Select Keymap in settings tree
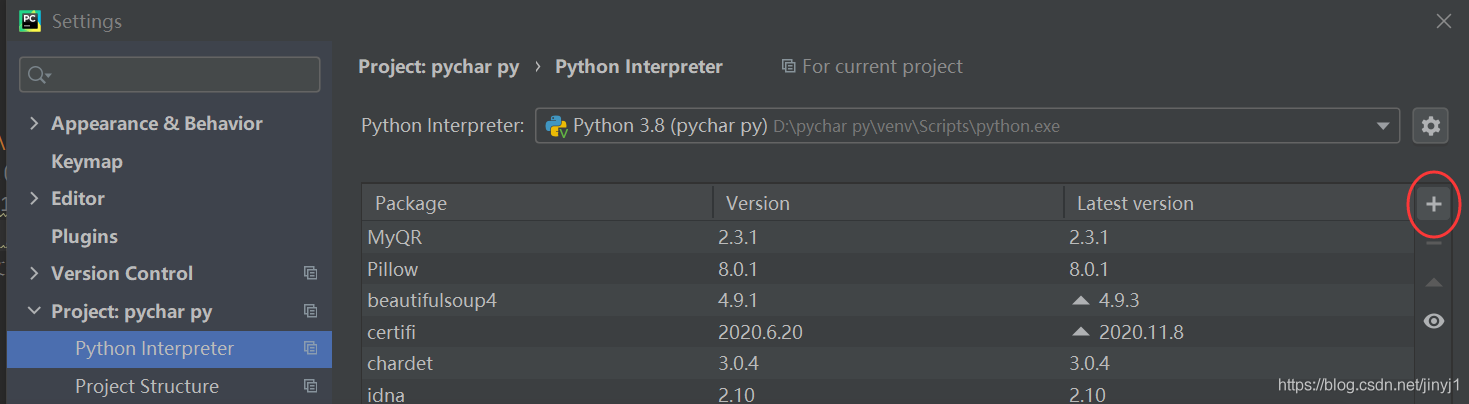This screenshot has width=1469, height=404. click(x=87, y=161)
